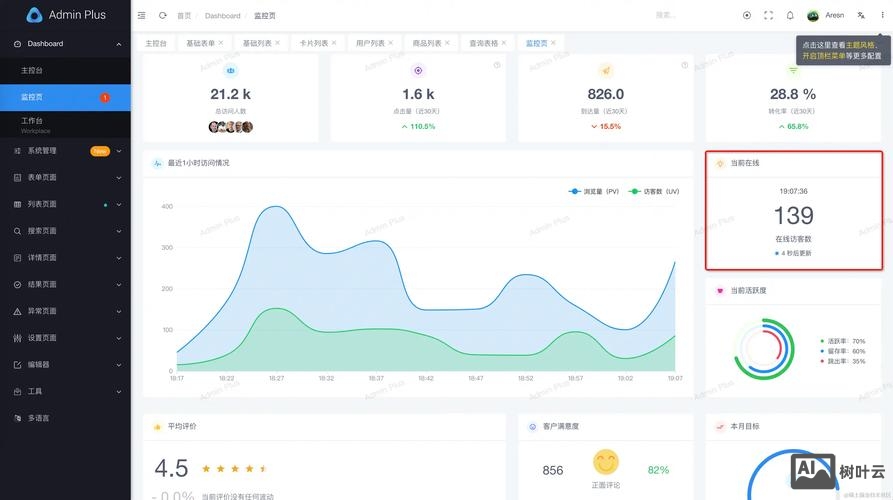893x500 pixels.
Task: Open notifications via the bell icon
Action: [x=790, y=15]
